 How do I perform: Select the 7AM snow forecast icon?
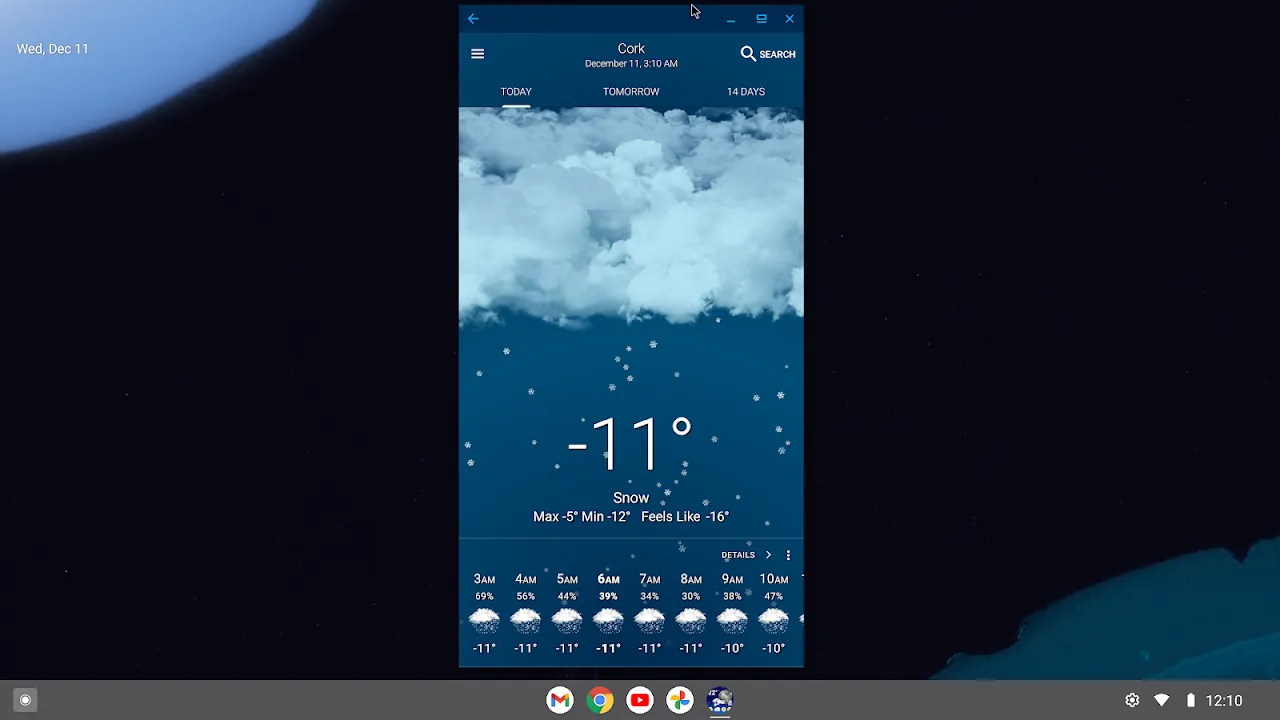[650, 621]
